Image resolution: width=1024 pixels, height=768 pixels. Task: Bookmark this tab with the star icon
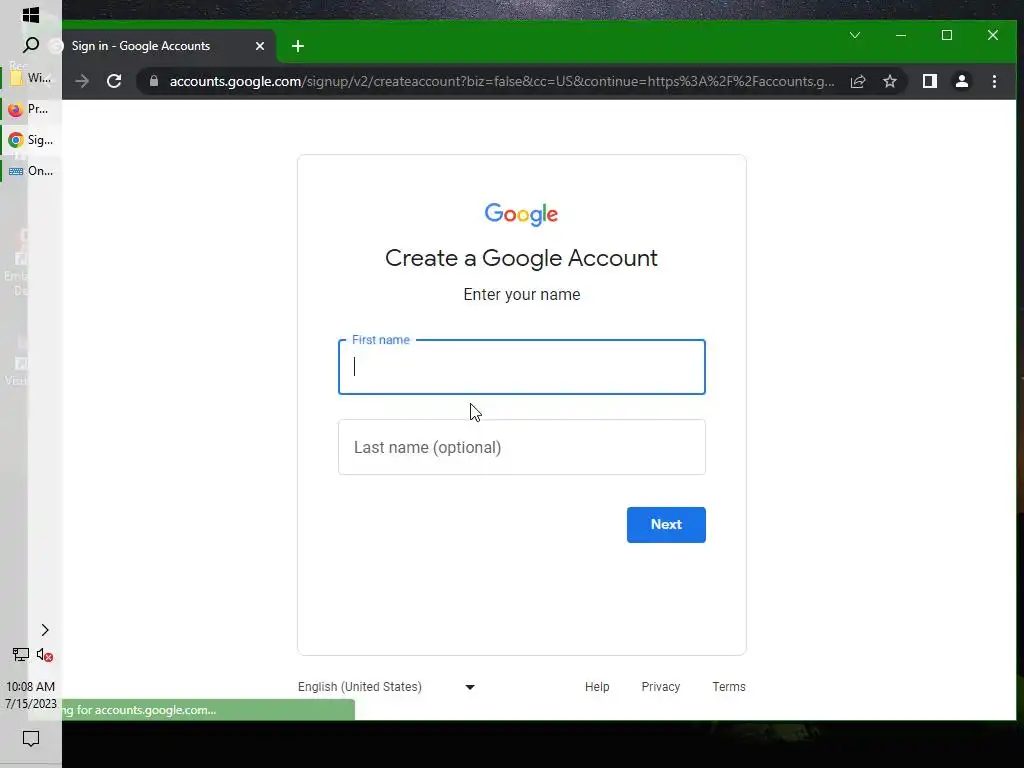coord(889,81)
